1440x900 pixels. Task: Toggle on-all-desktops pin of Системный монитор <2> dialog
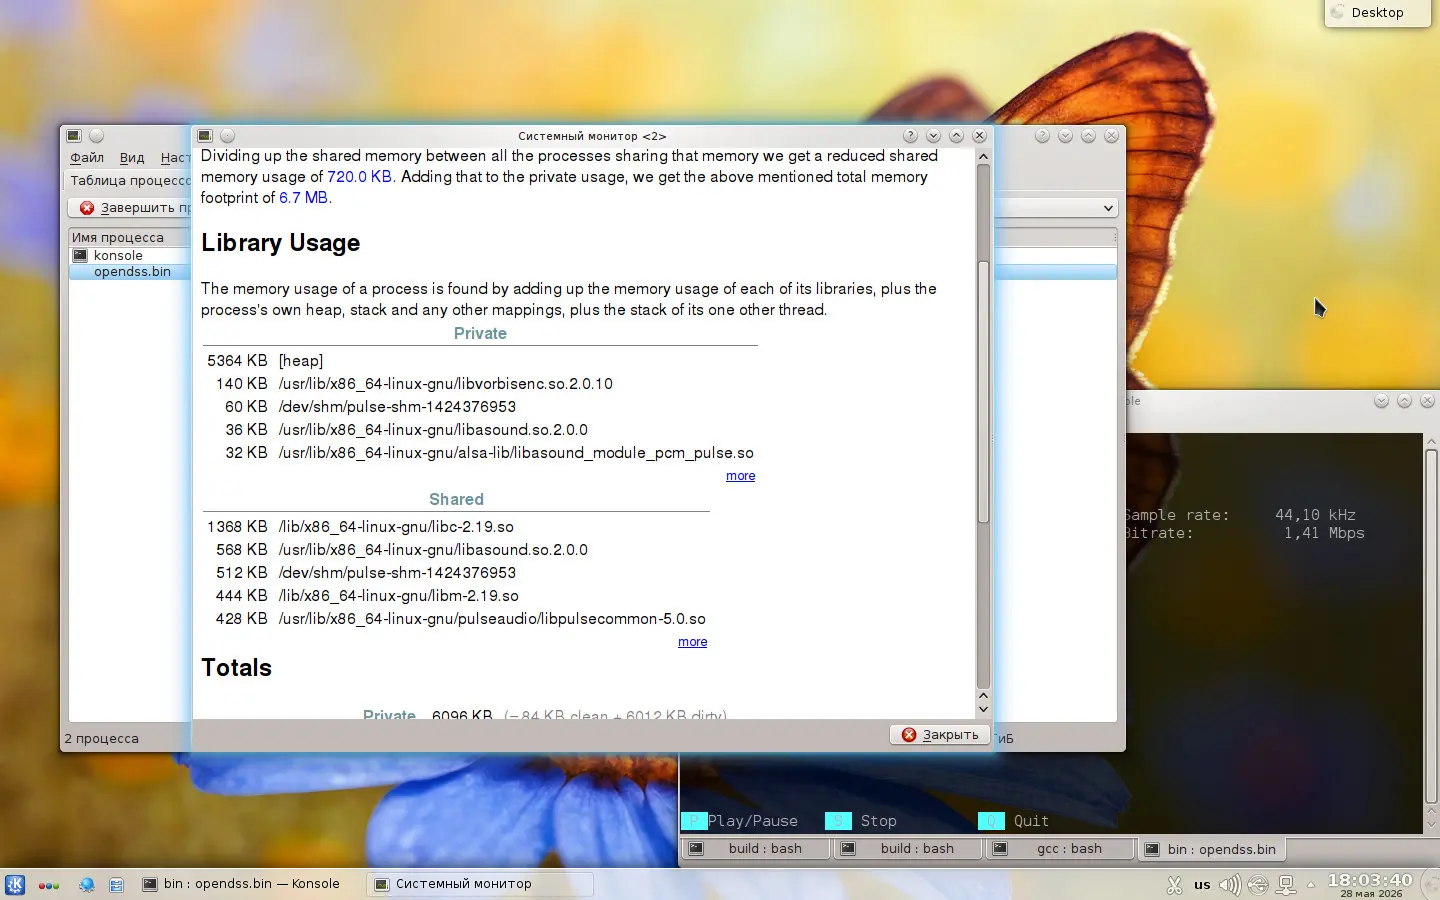point(227,136)
